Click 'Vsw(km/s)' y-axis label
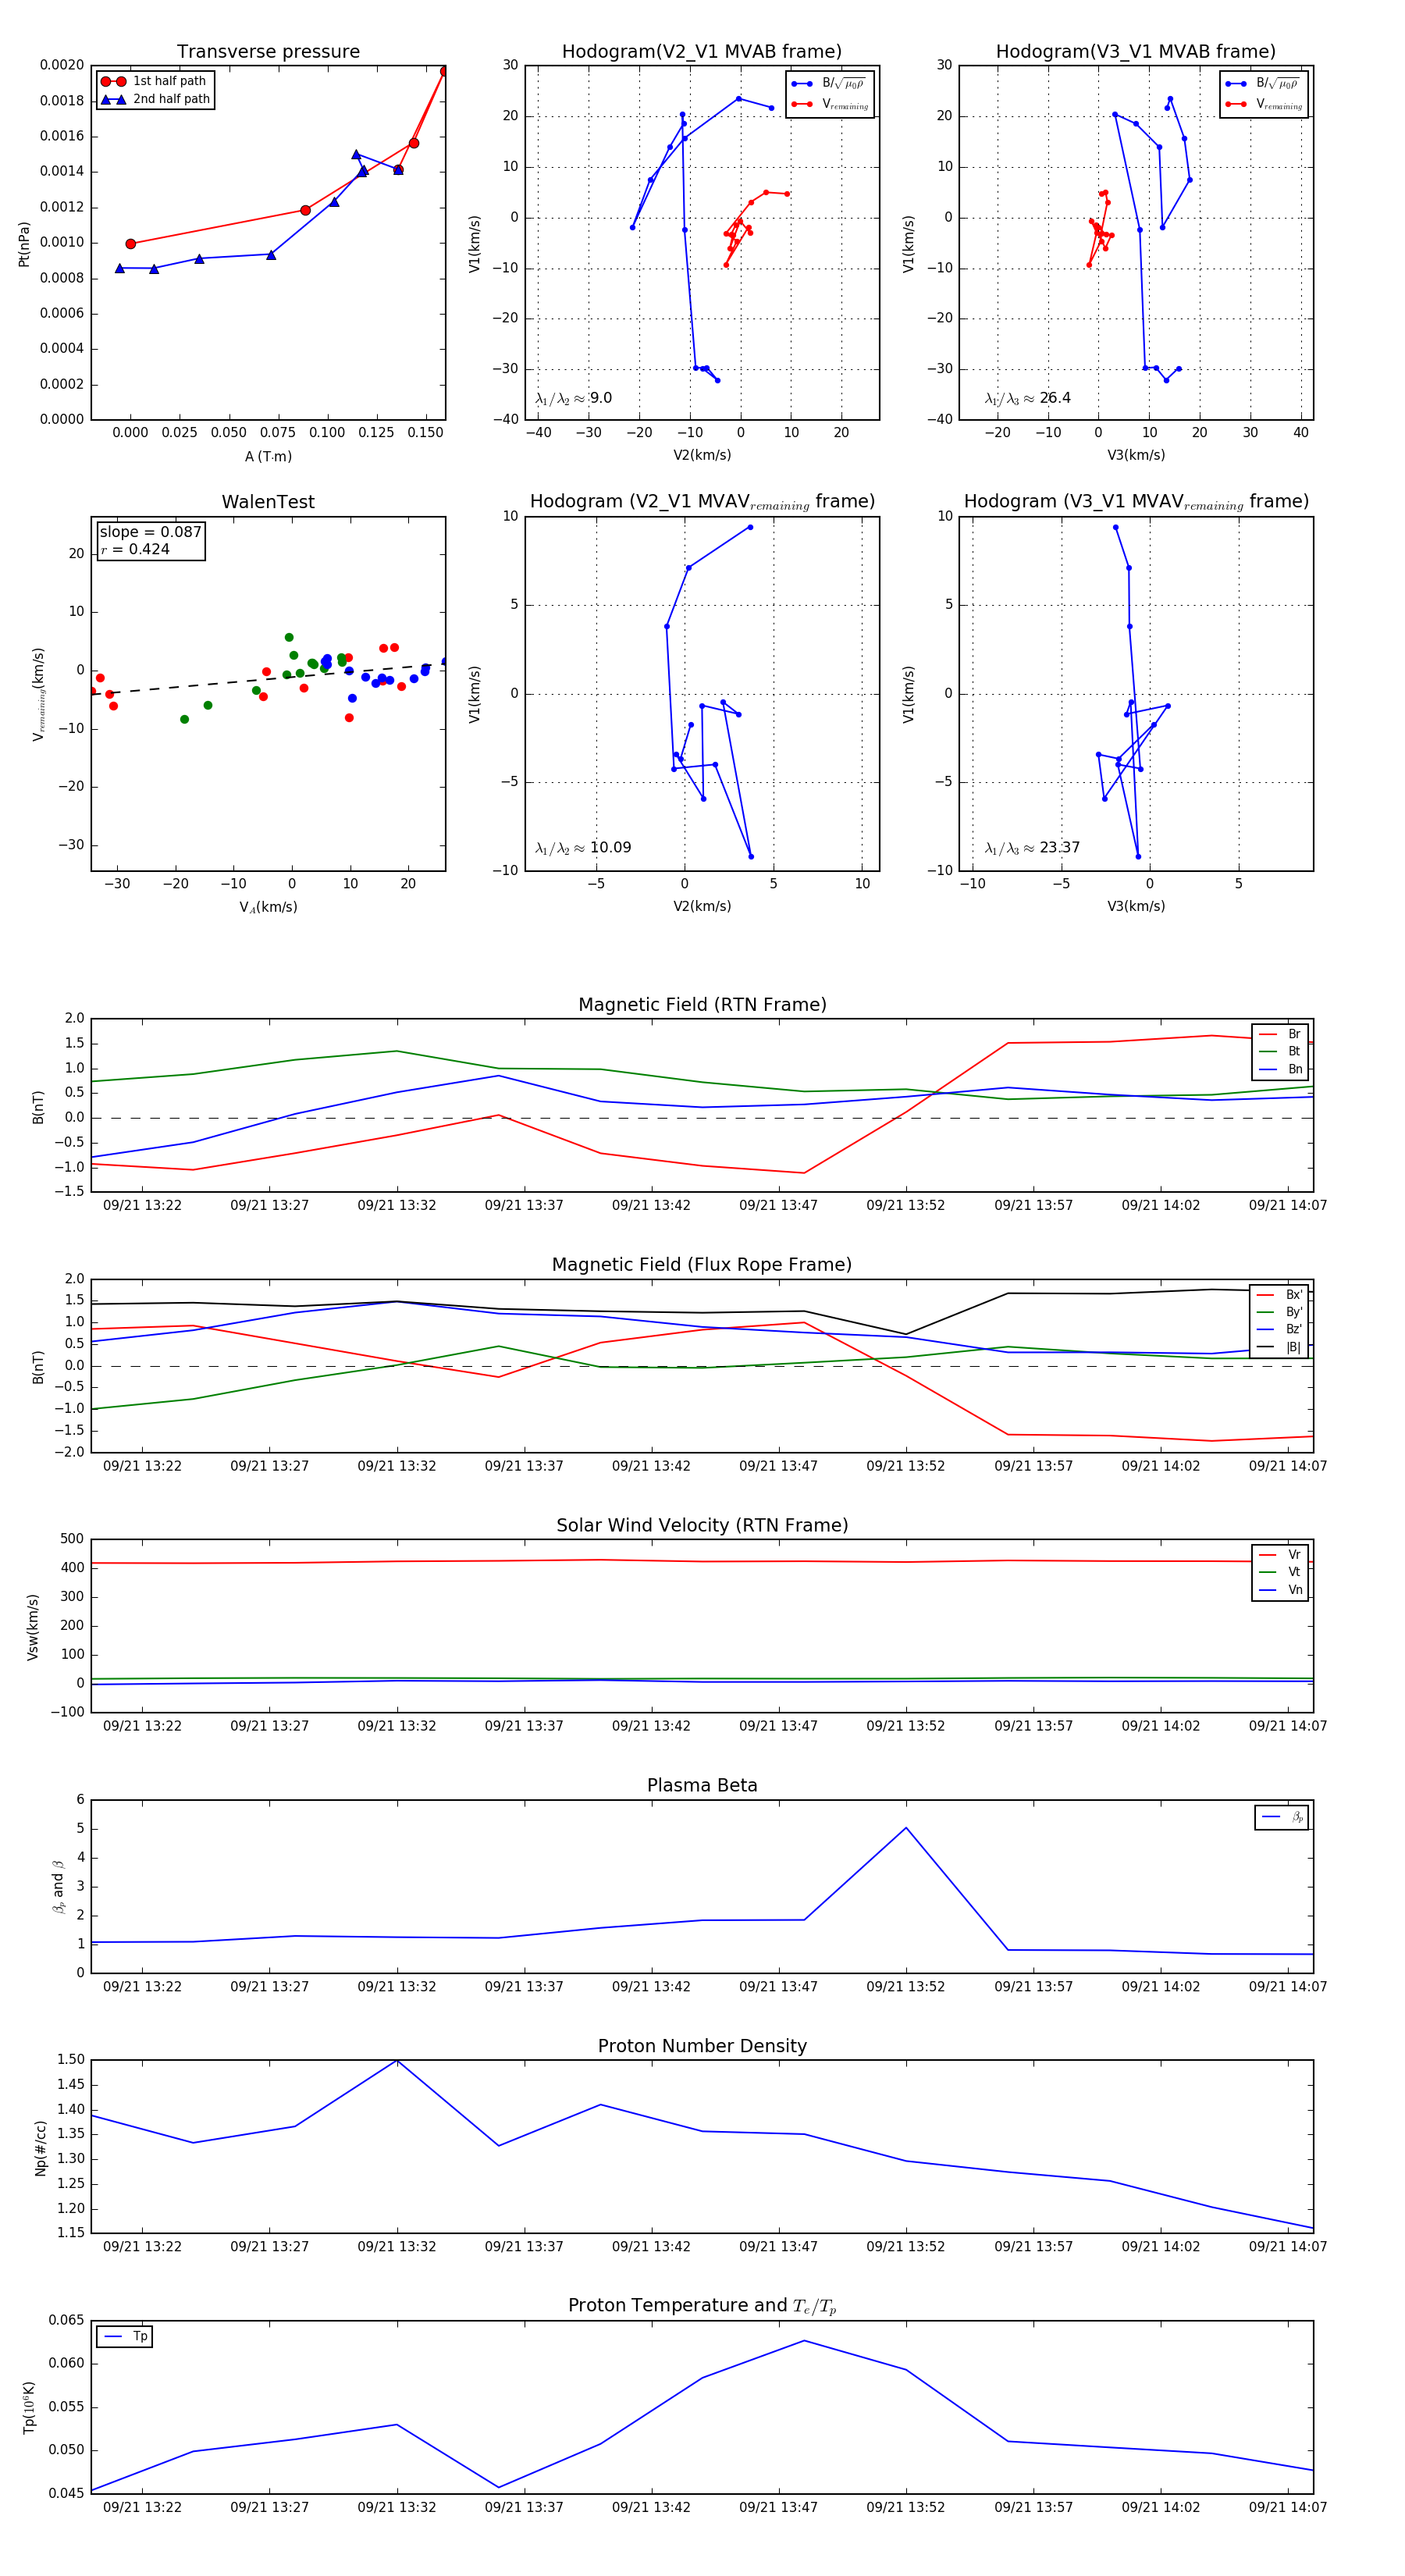This screenshot has height=2576, width=1405. pos(33,1627)
